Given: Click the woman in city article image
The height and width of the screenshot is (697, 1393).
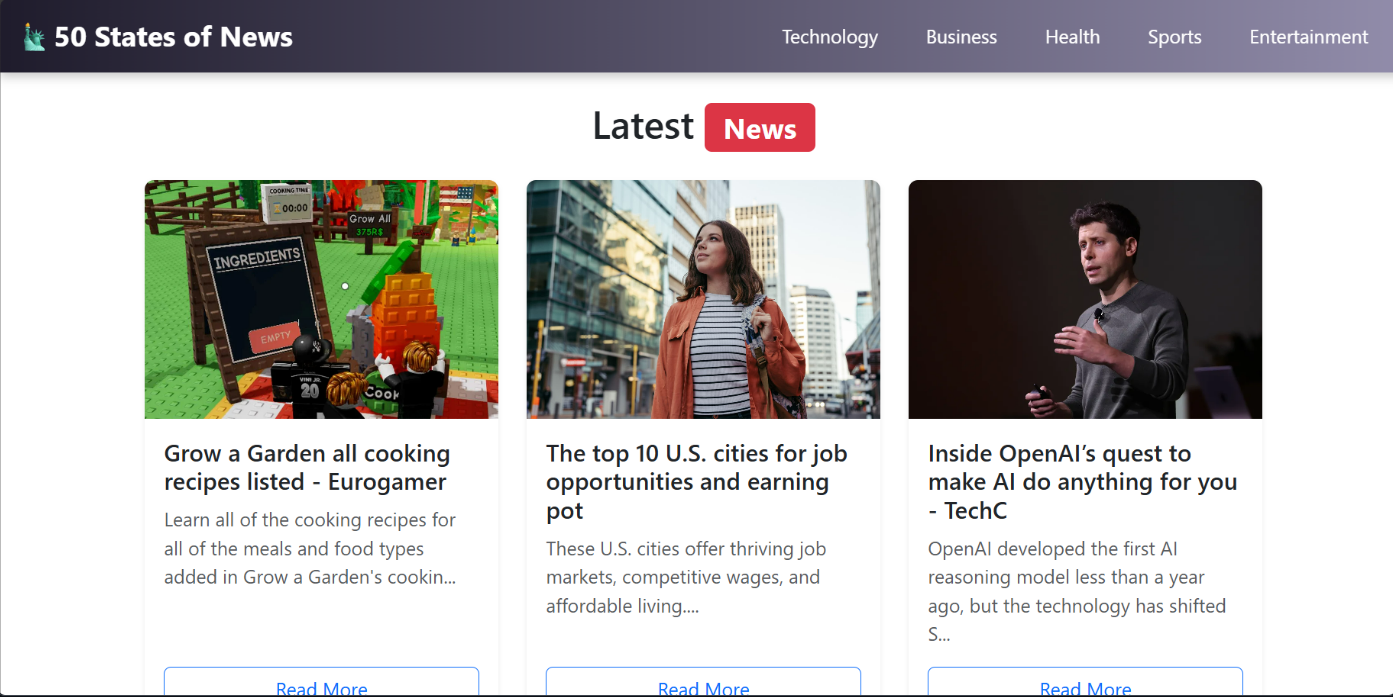Looking at the screenshot, I should 703,299.
